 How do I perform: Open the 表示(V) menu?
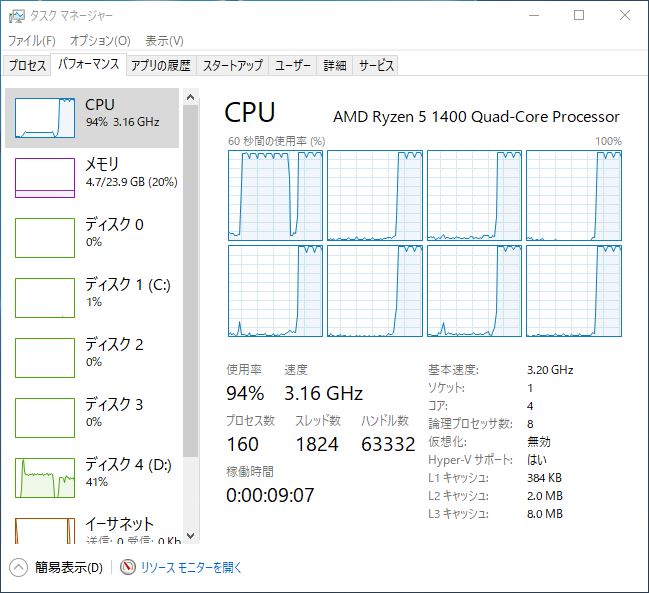click(164, 41)
